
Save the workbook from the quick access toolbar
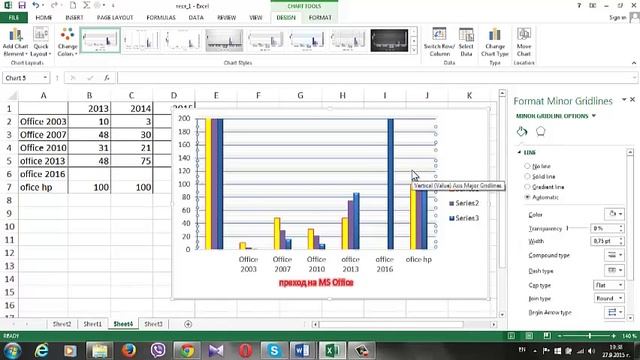pyautogui.click(x=22, y=5)
